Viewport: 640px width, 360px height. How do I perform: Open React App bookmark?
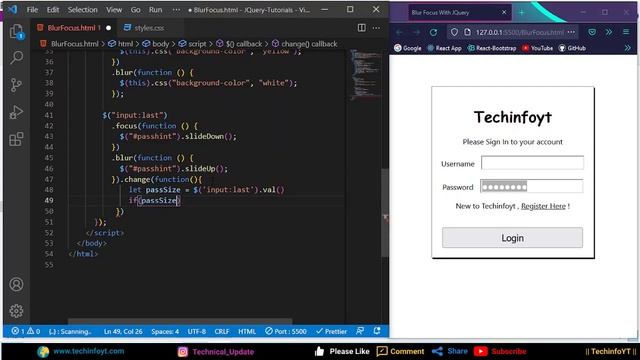pos(444,48)
